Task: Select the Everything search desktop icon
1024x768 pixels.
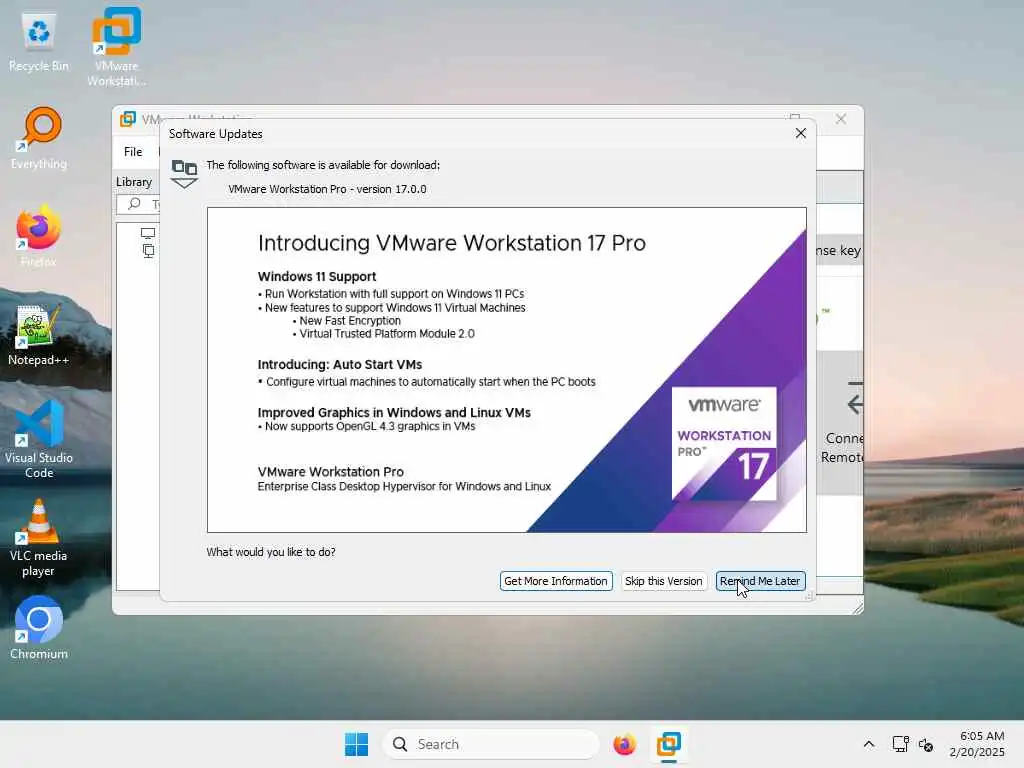Action: 39,138
